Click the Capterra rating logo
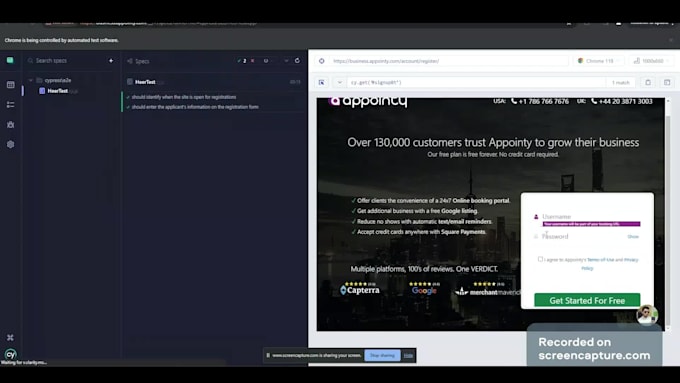The width and height of the screenshot is (680, 383). [x=360, y=290]
